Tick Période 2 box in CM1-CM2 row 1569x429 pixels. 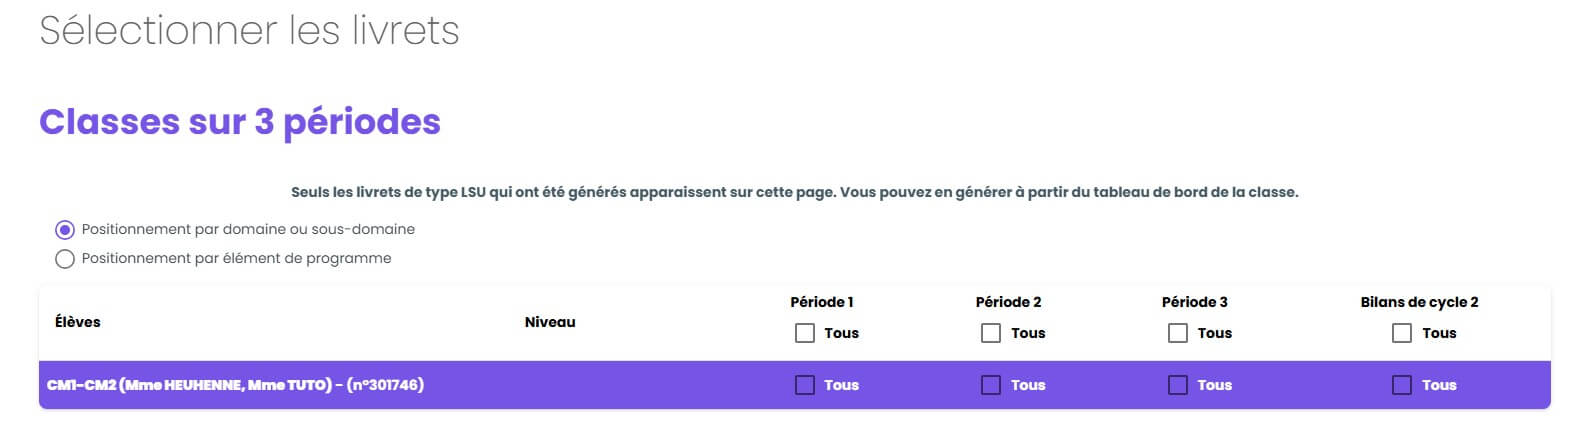[991, 385]
